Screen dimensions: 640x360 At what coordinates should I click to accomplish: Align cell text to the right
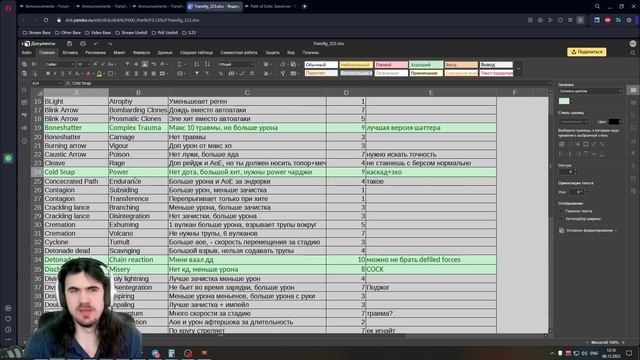(145, 73)
